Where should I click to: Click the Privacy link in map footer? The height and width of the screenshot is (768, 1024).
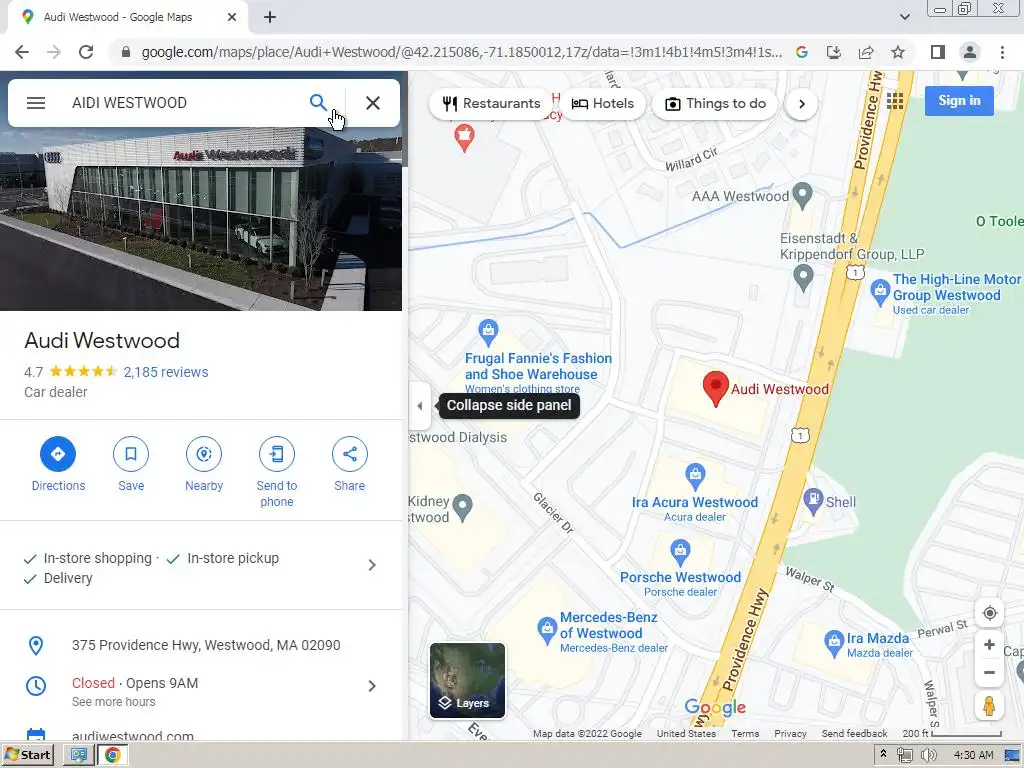(790, 733)
